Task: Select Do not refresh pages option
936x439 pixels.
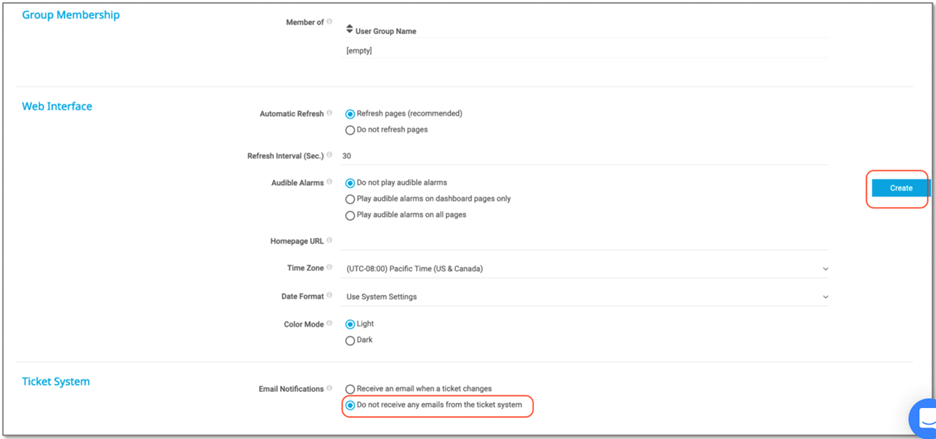Action: pyautogui.click(x=350, y=130)
